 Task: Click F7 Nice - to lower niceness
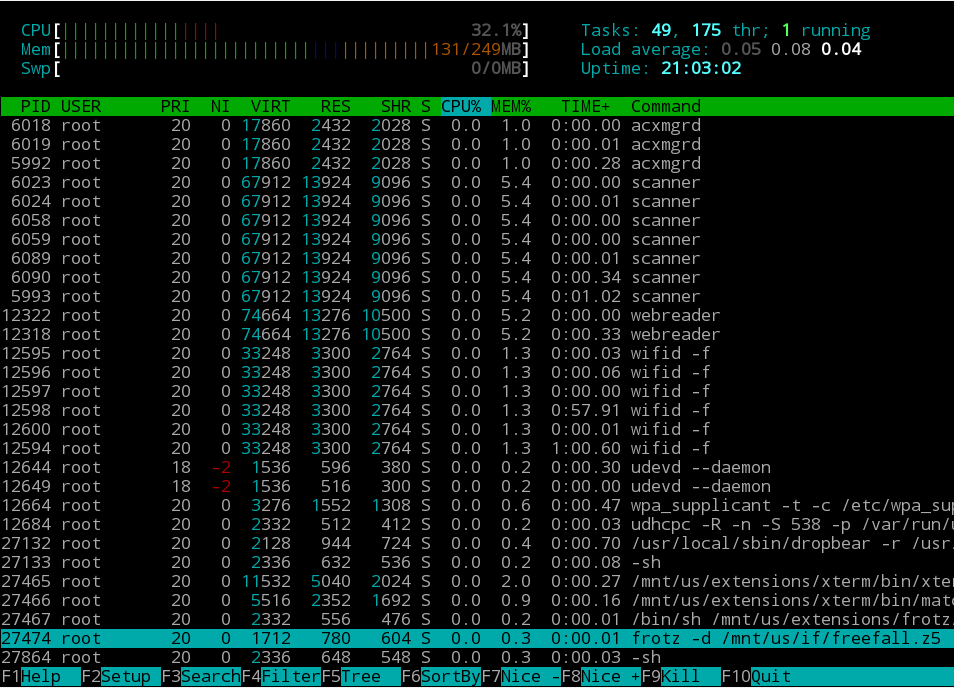(521, 676)
